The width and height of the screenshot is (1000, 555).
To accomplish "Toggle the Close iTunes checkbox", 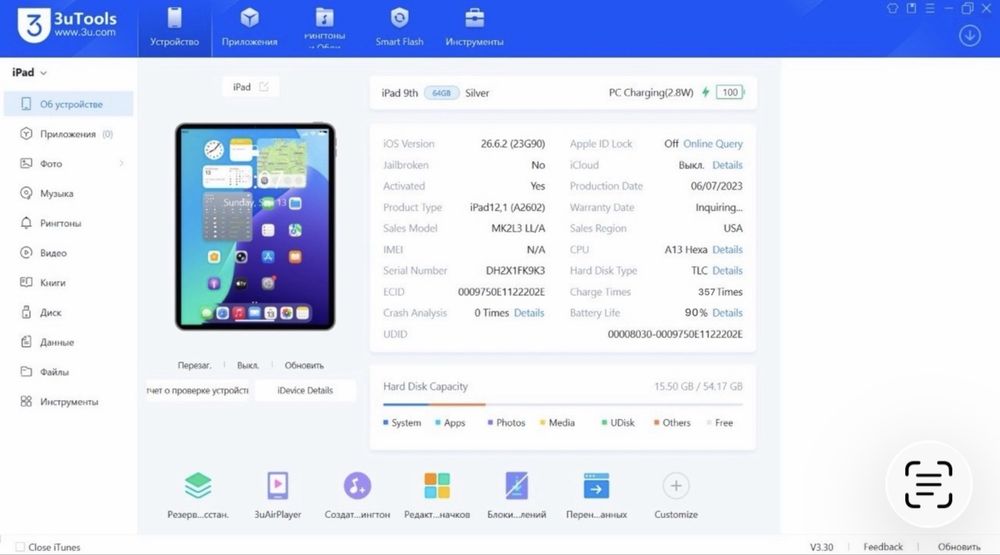I will (x=20, y=547).
